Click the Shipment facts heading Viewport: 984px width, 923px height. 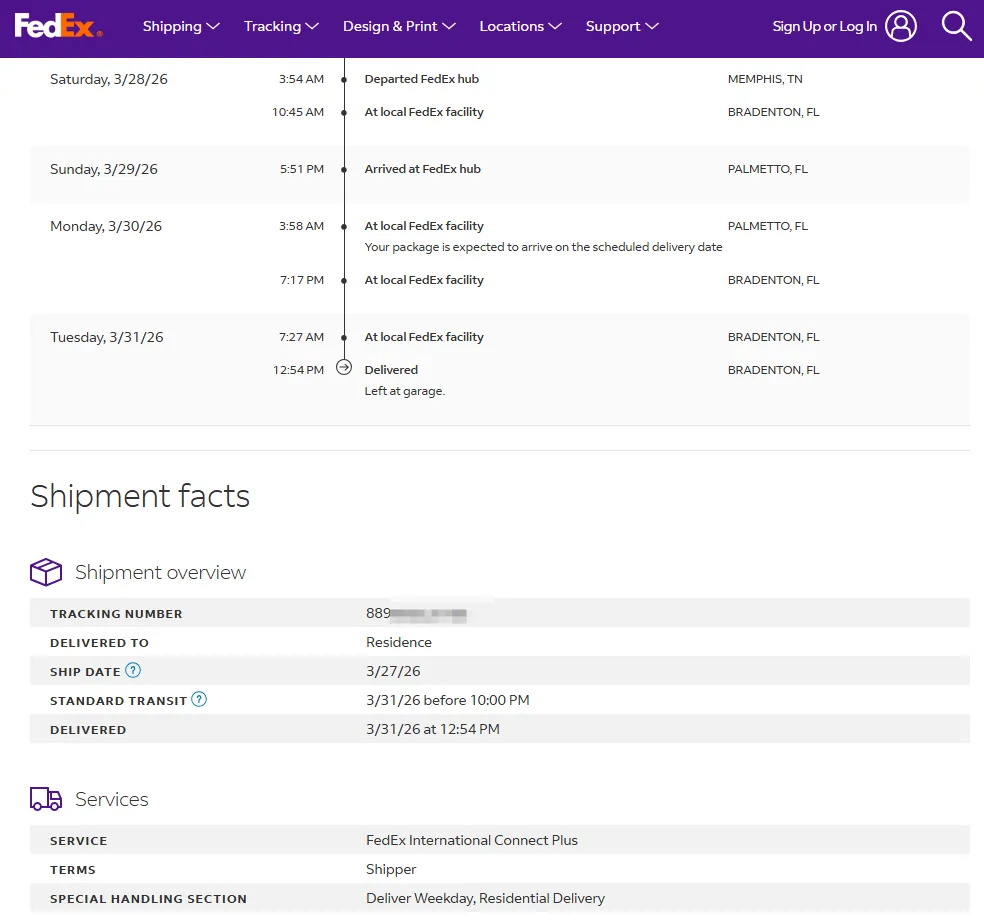[x=140, y=496]
